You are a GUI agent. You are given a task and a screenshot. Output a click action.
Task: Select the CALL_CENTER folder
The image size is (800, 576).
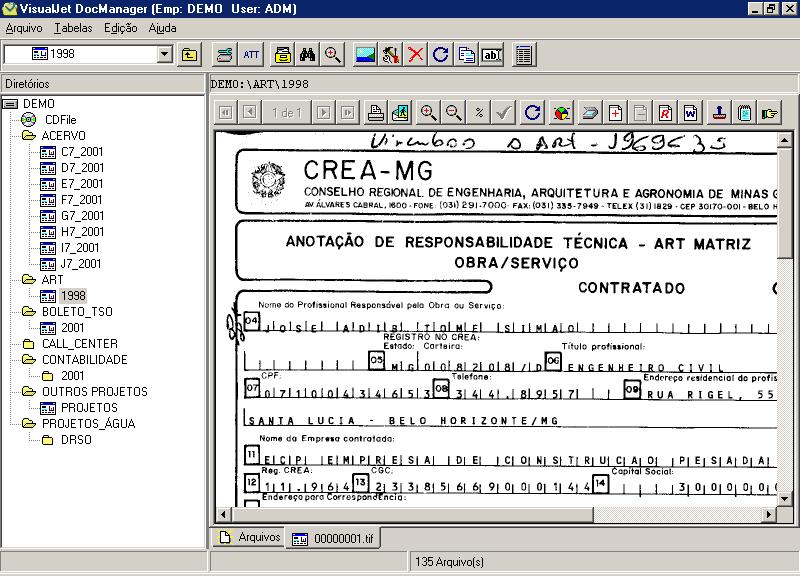[x=80, y=344]
